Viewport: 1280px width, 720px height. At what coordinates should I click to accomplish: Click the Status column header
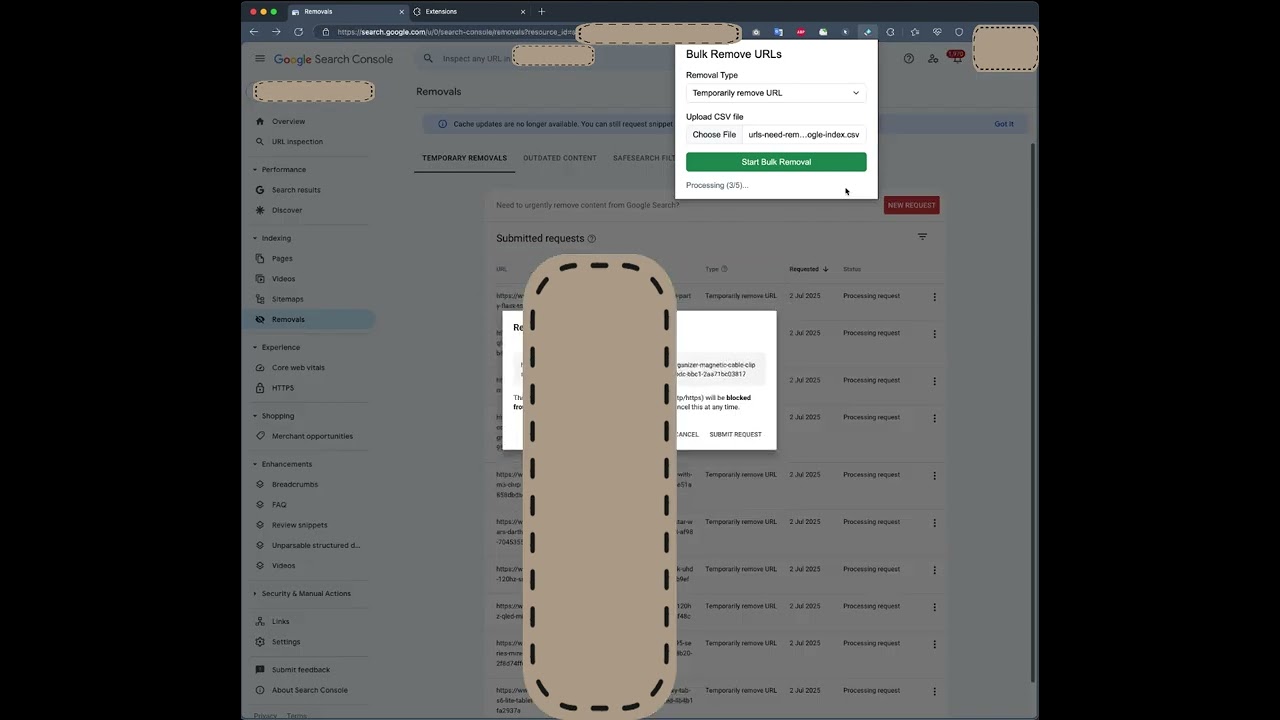coord(852,269)
